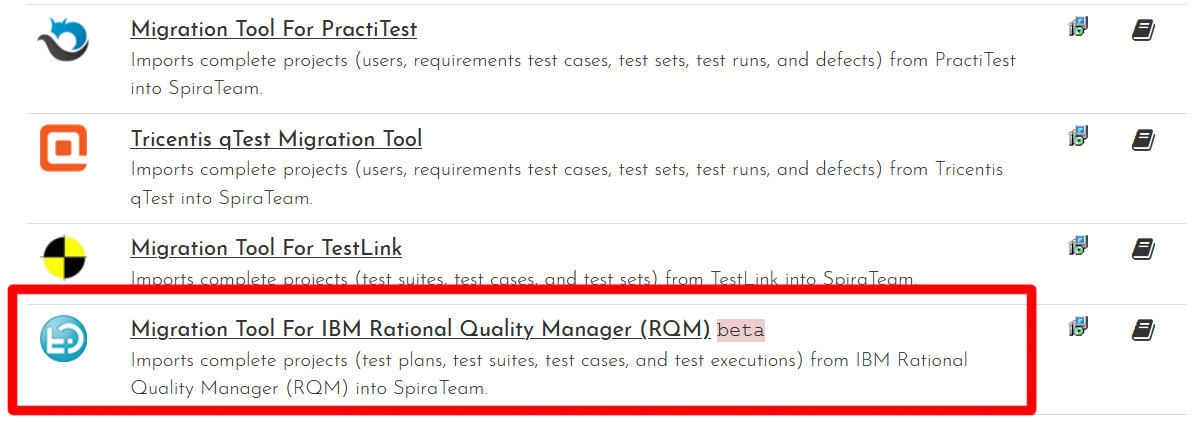Click the yellow-black TestLink logo icon
The height and width of the screenshot is (422, 1199).
click(x=63, y=258)
